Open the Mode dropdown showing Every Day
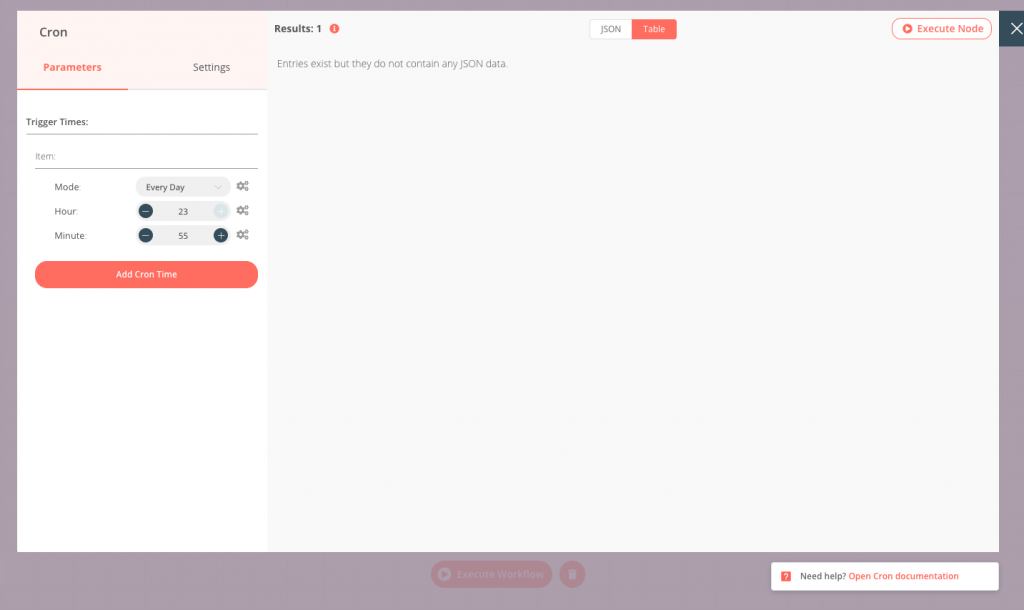The image size is (1024, 610). pos(183,187)
